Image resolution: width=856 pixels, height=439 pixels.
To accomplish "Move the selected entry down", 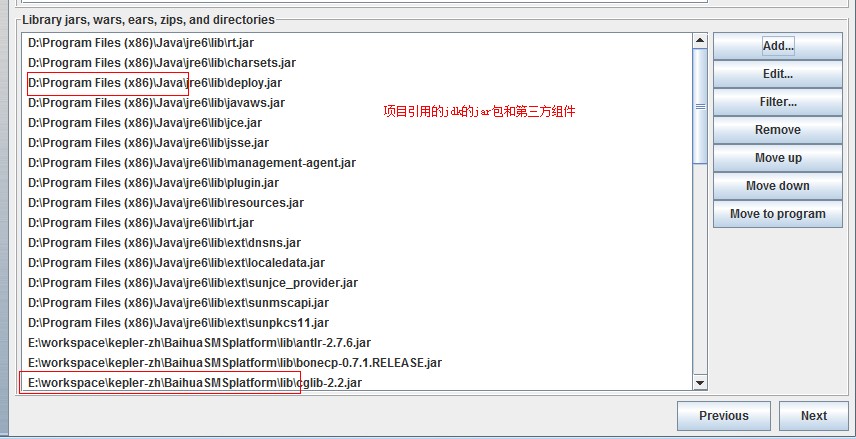I will [778, 186].
